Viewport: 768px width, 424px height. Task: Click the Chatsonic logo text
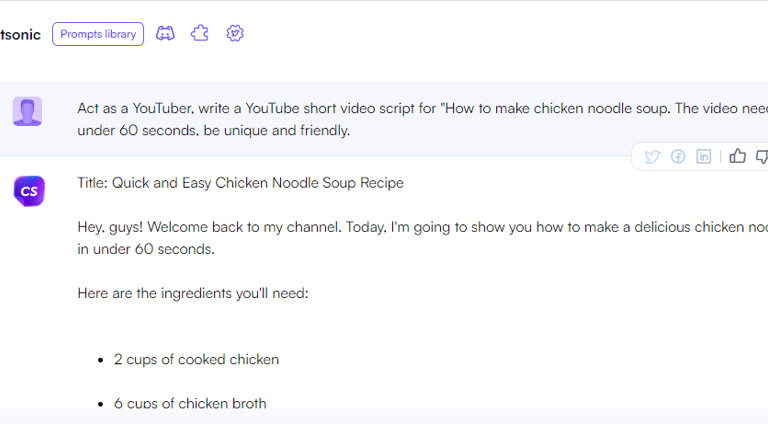click(x=20, y=35)
